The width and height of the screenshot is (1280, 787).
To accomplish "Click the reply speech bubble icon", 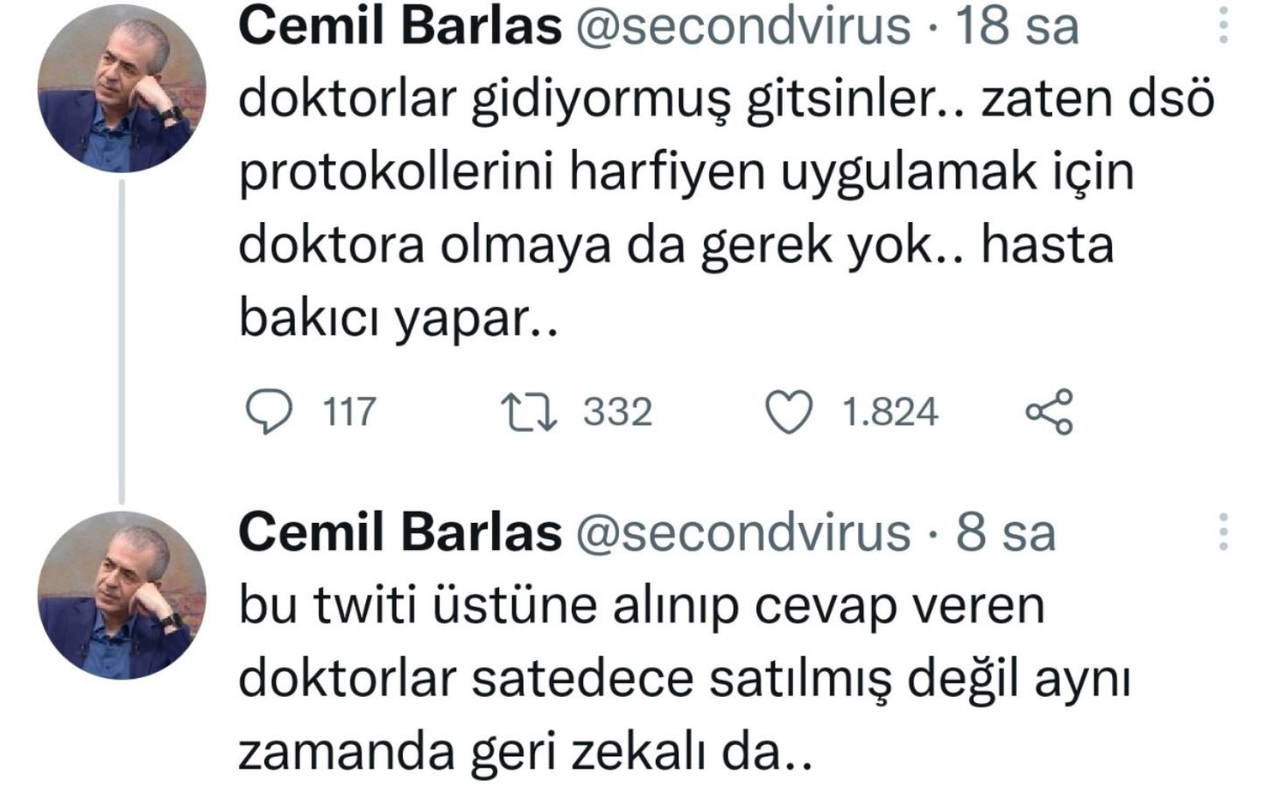I will (x=267, y=413).
